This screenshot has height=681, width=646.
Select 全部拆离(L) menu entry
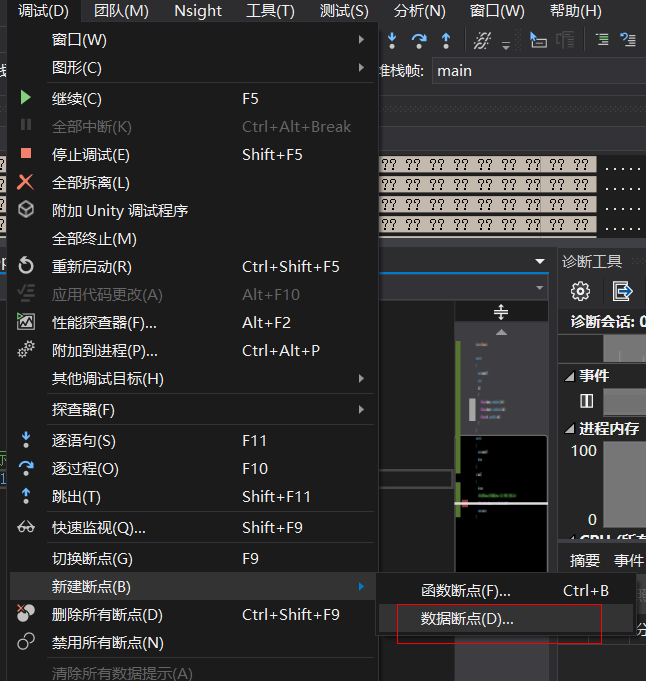(192, 183)
